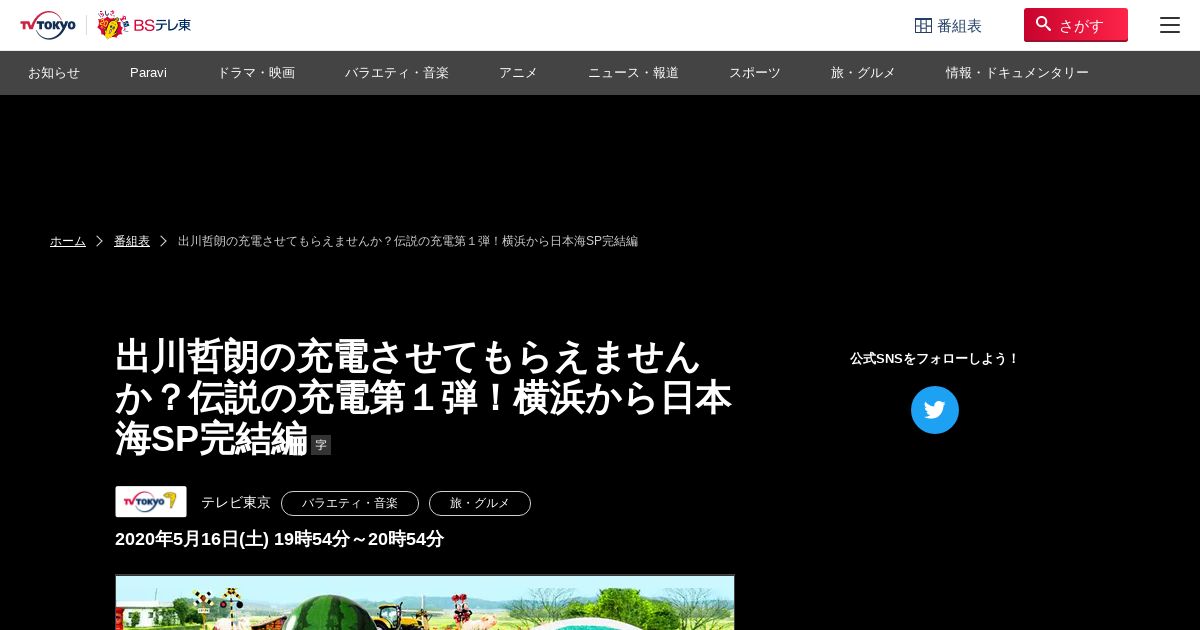Go to 番組表 breadcrumb link

pos(132,241)
